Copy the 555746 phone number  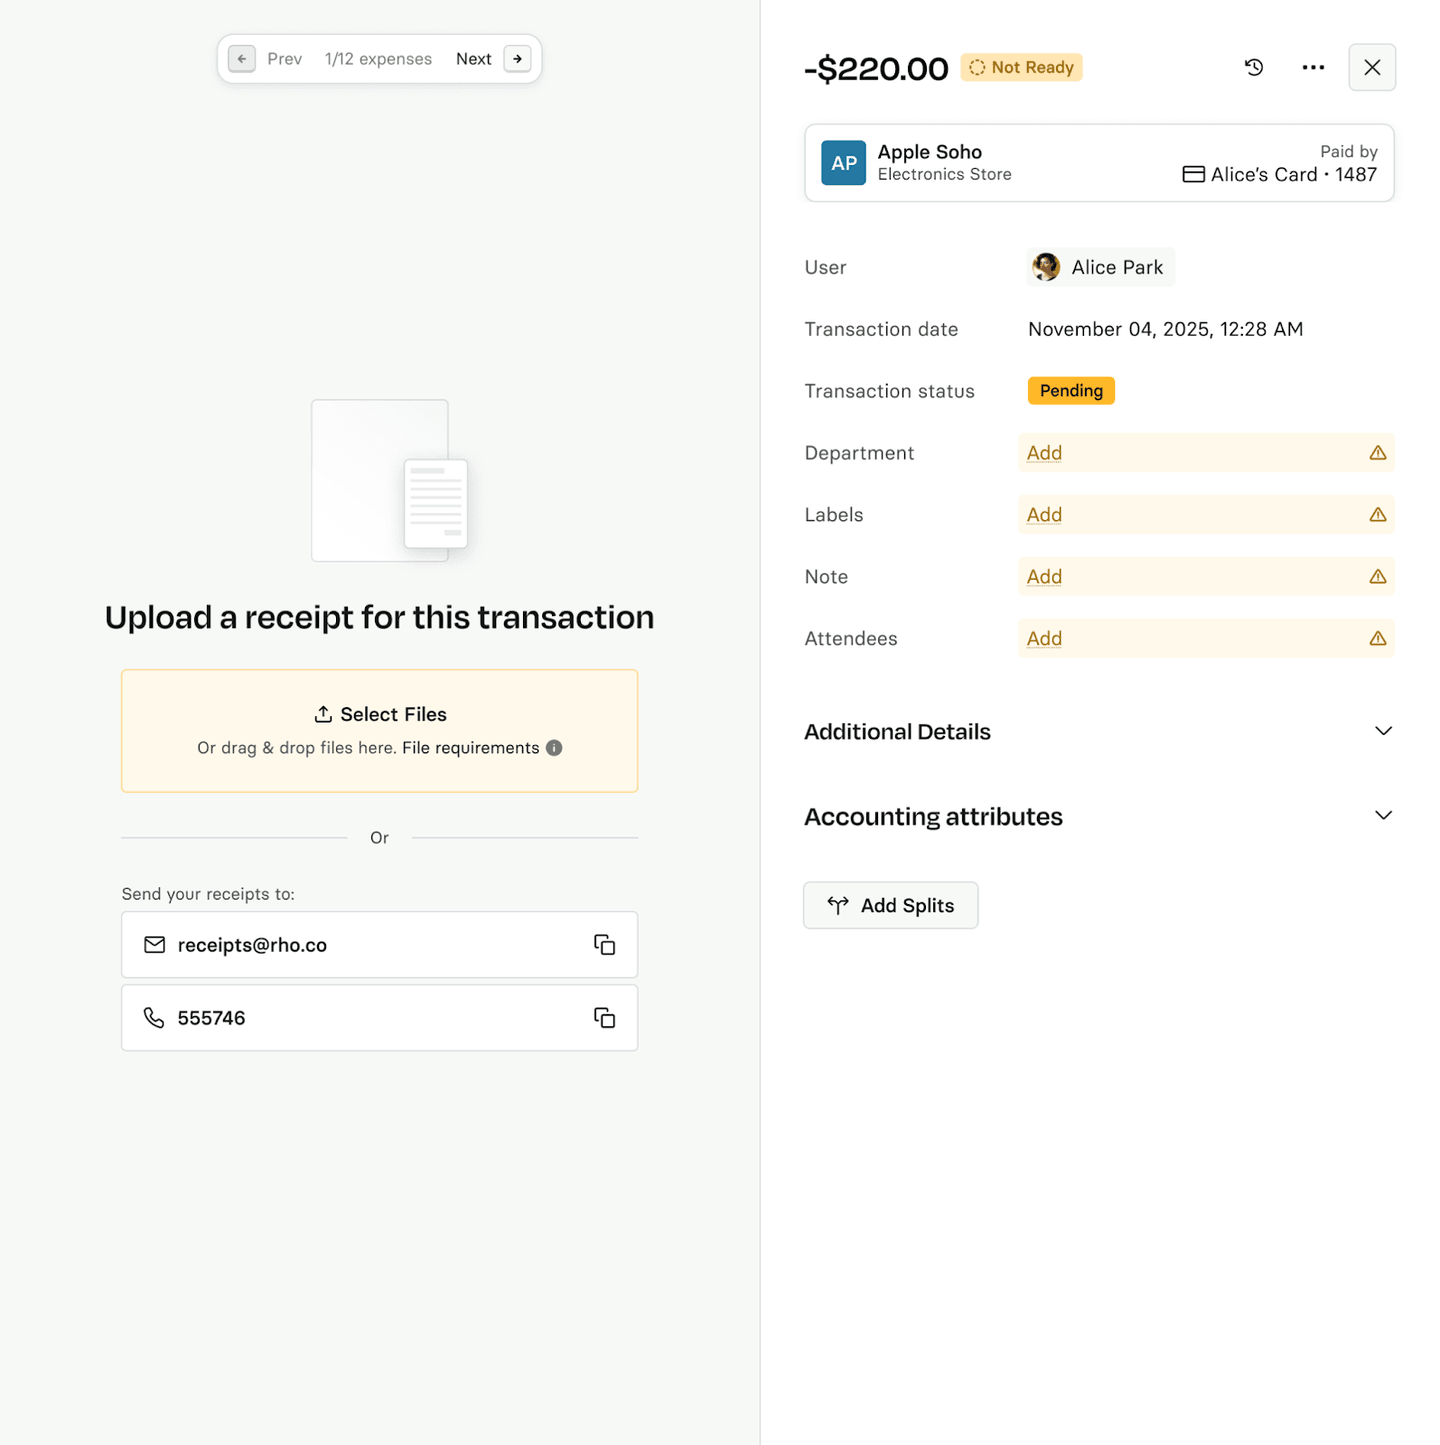point(604,1018)
